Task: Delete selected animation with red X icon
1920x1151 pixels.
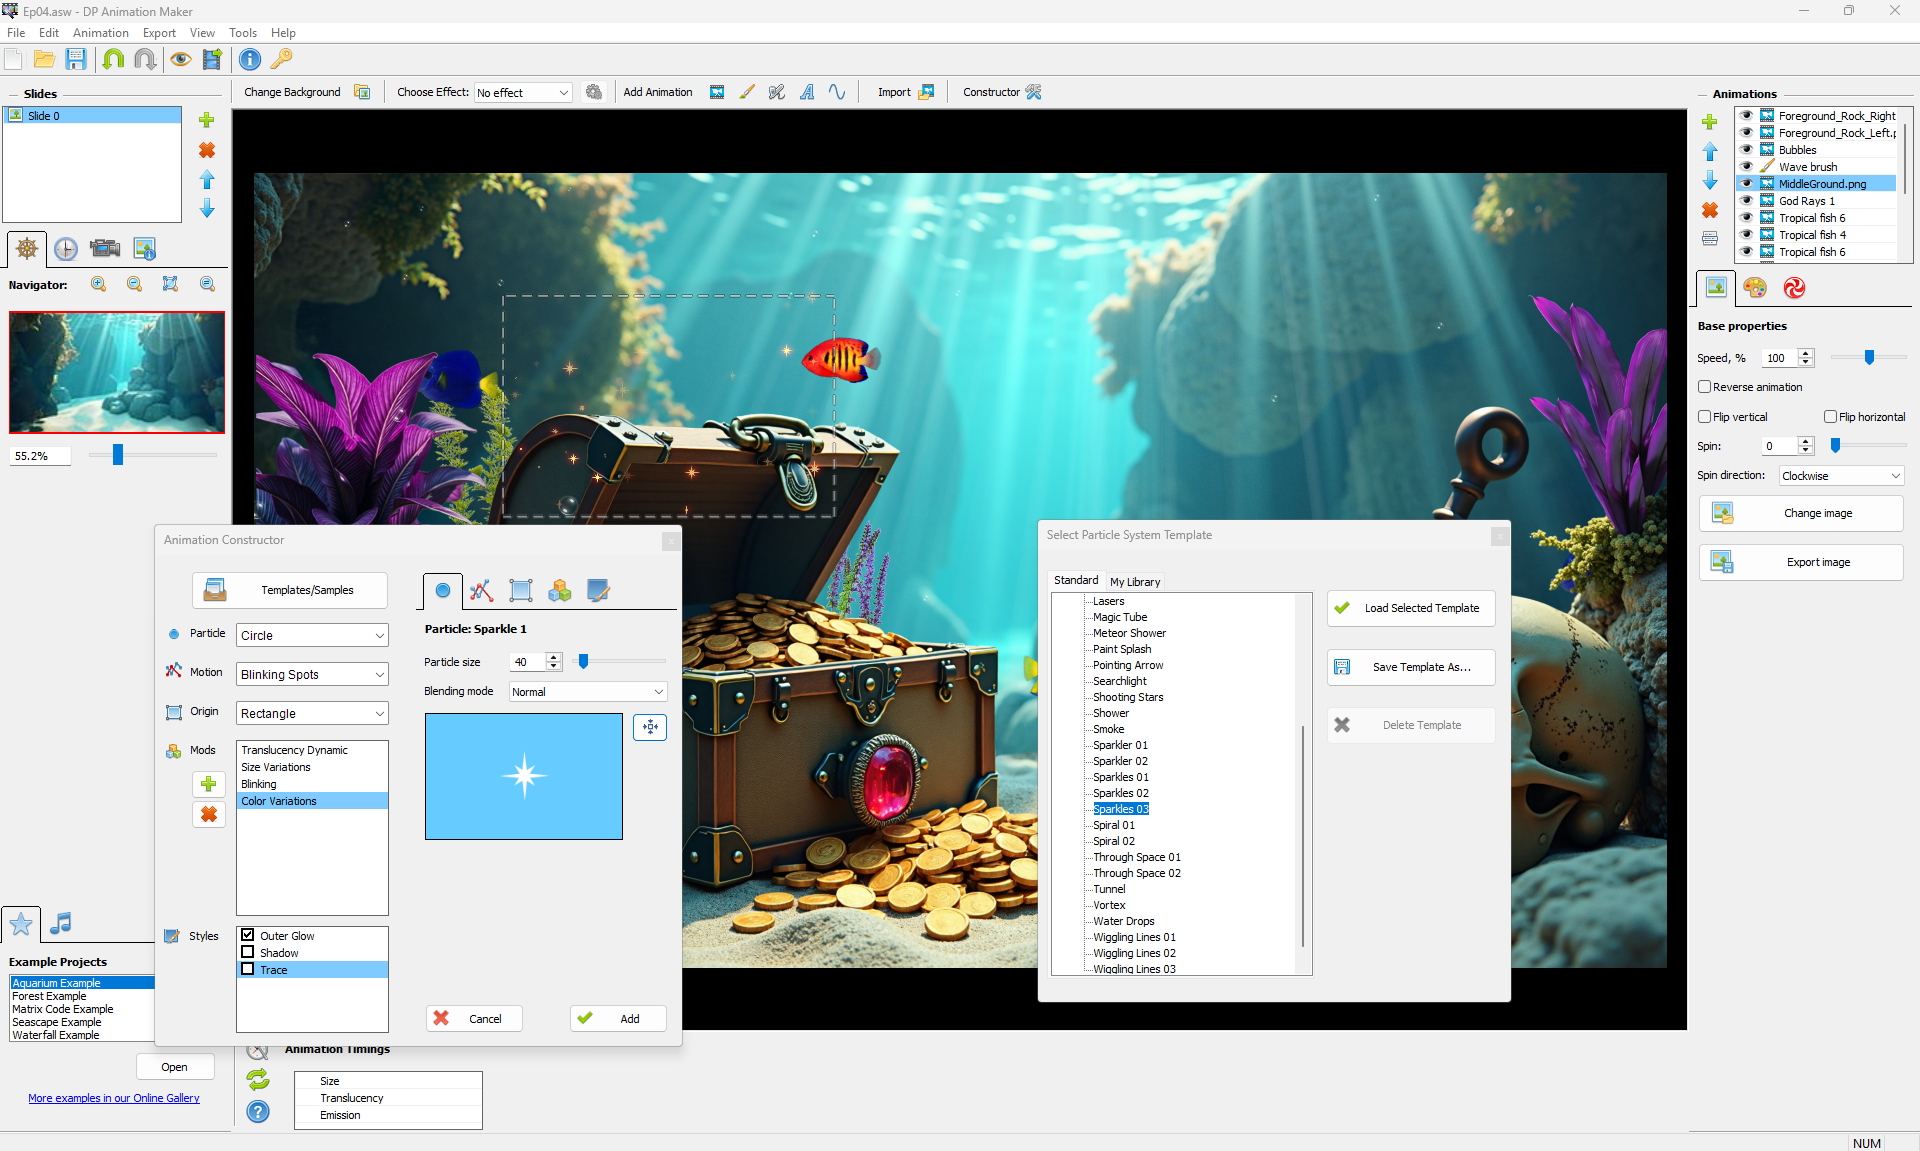Action: 1710,210
